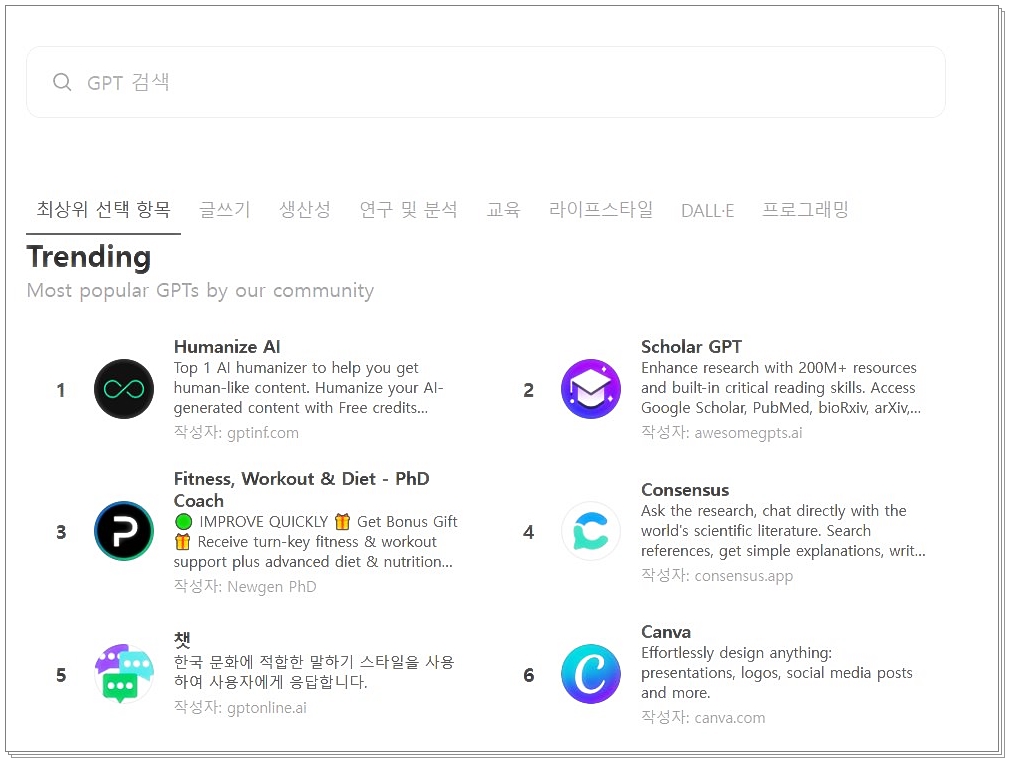The height and width of the screenshot is (763, 1010).
Task: Click rank number 6 beside Canva
Action: pyautogui.click(x=528, y=675)
